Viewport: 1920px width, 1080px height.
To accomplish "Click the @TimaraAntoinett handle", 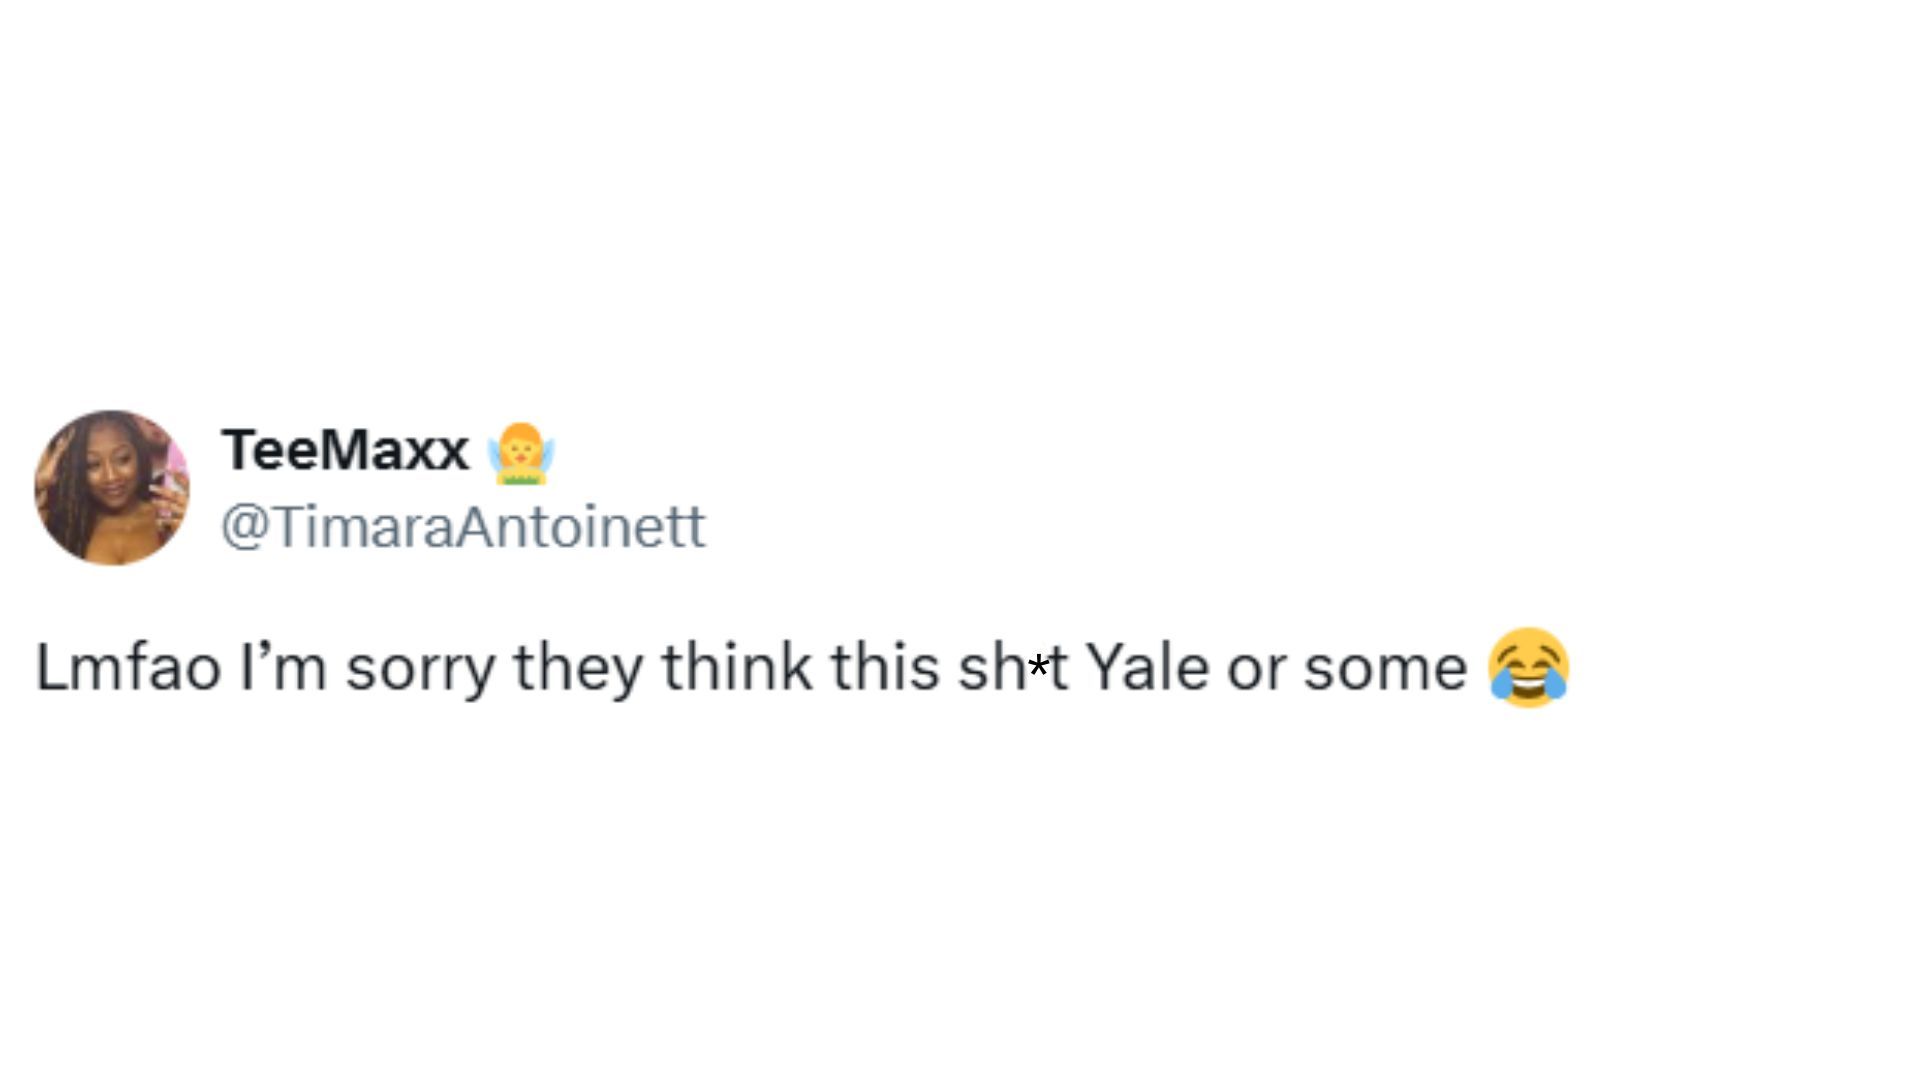I will click(x=463, y=527).
